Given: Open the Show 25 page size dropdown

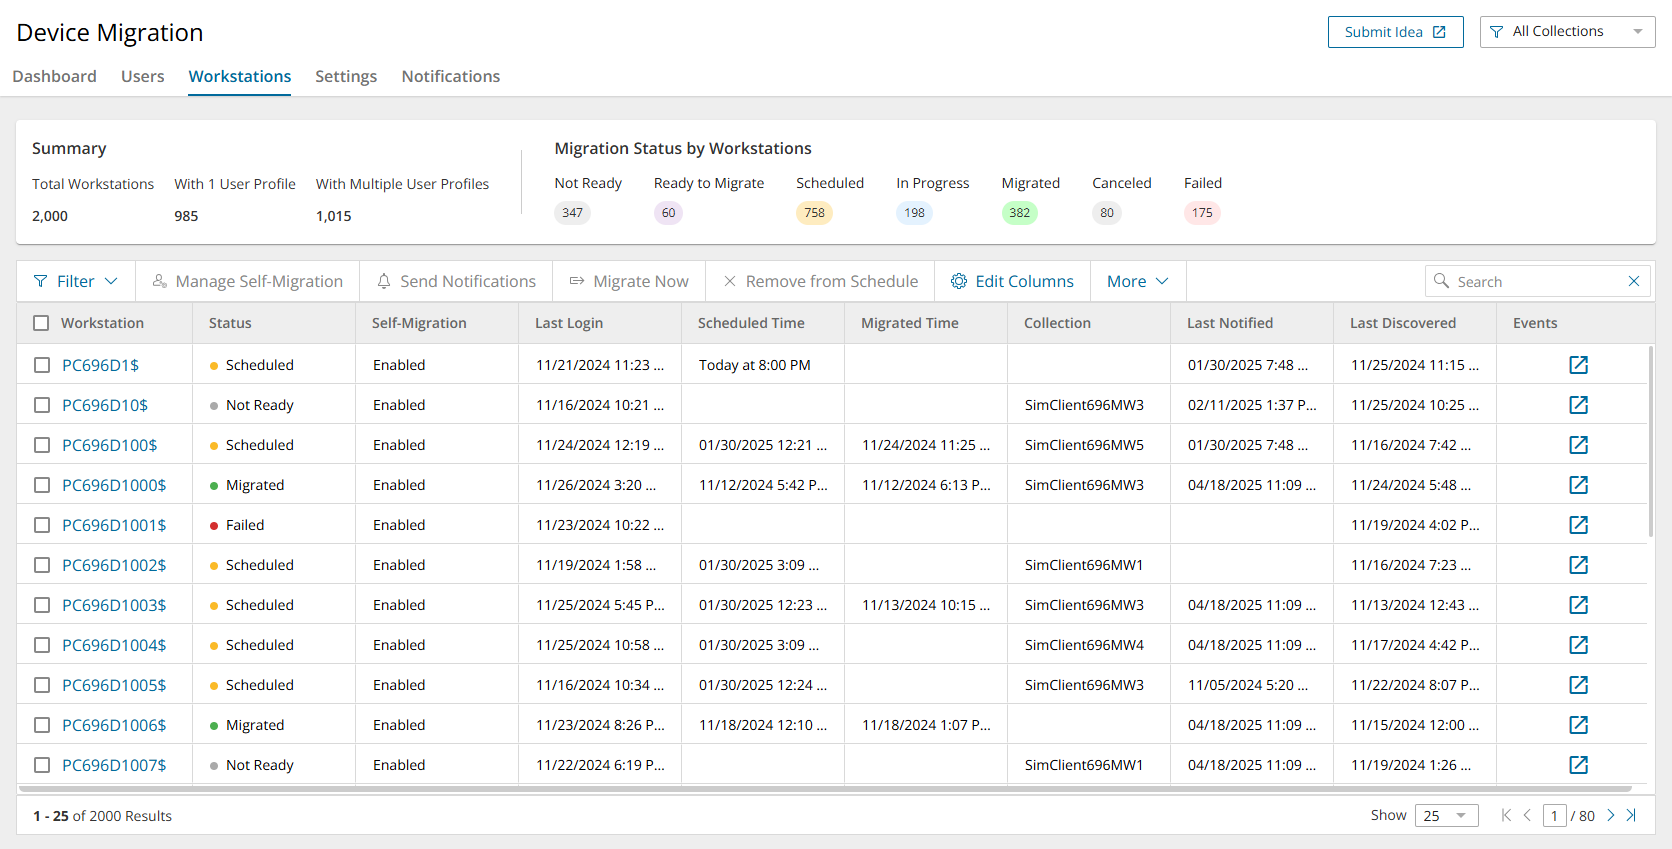Looking at the screenshot, I should (x=1446, y=815).
